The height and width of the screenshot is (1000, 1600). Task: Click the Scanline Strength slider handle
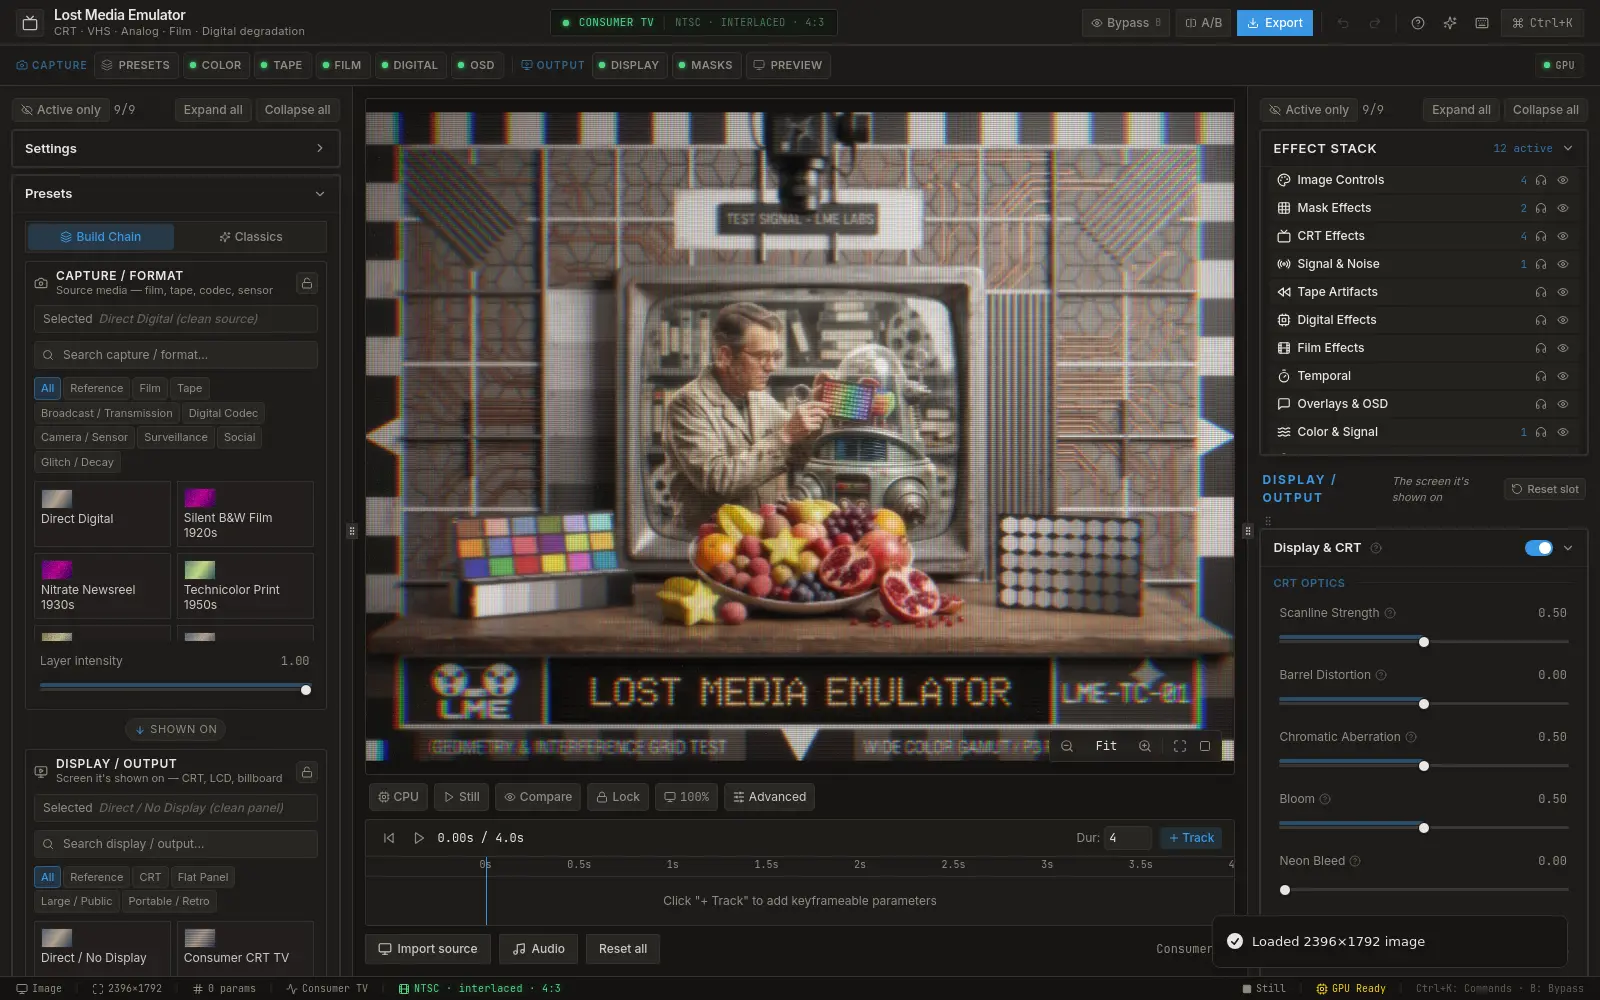(x=1424, y=642)
